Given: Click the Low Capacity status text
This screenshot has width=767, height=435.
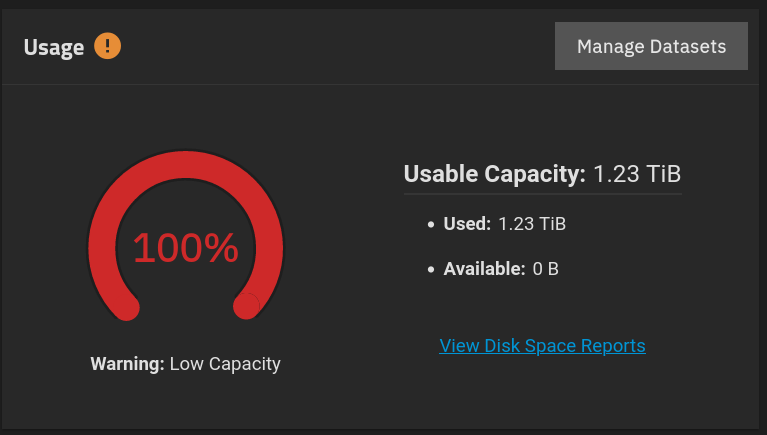Looking at the screenshot, I should click(225, 364).
